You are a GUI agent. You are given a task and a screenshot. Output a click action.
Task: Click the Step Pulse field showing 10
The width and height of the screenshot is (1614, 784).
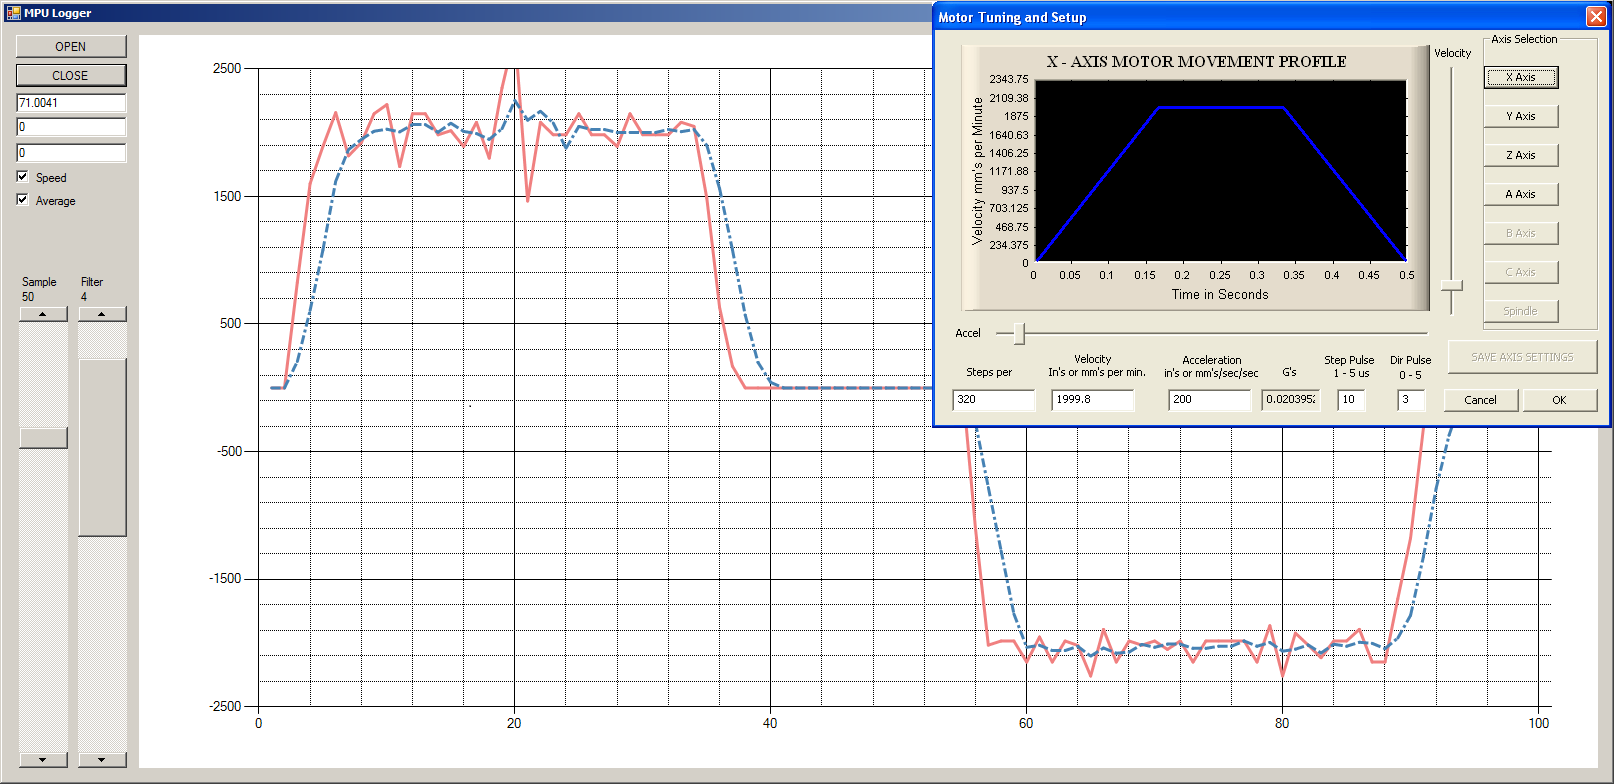1350,399
